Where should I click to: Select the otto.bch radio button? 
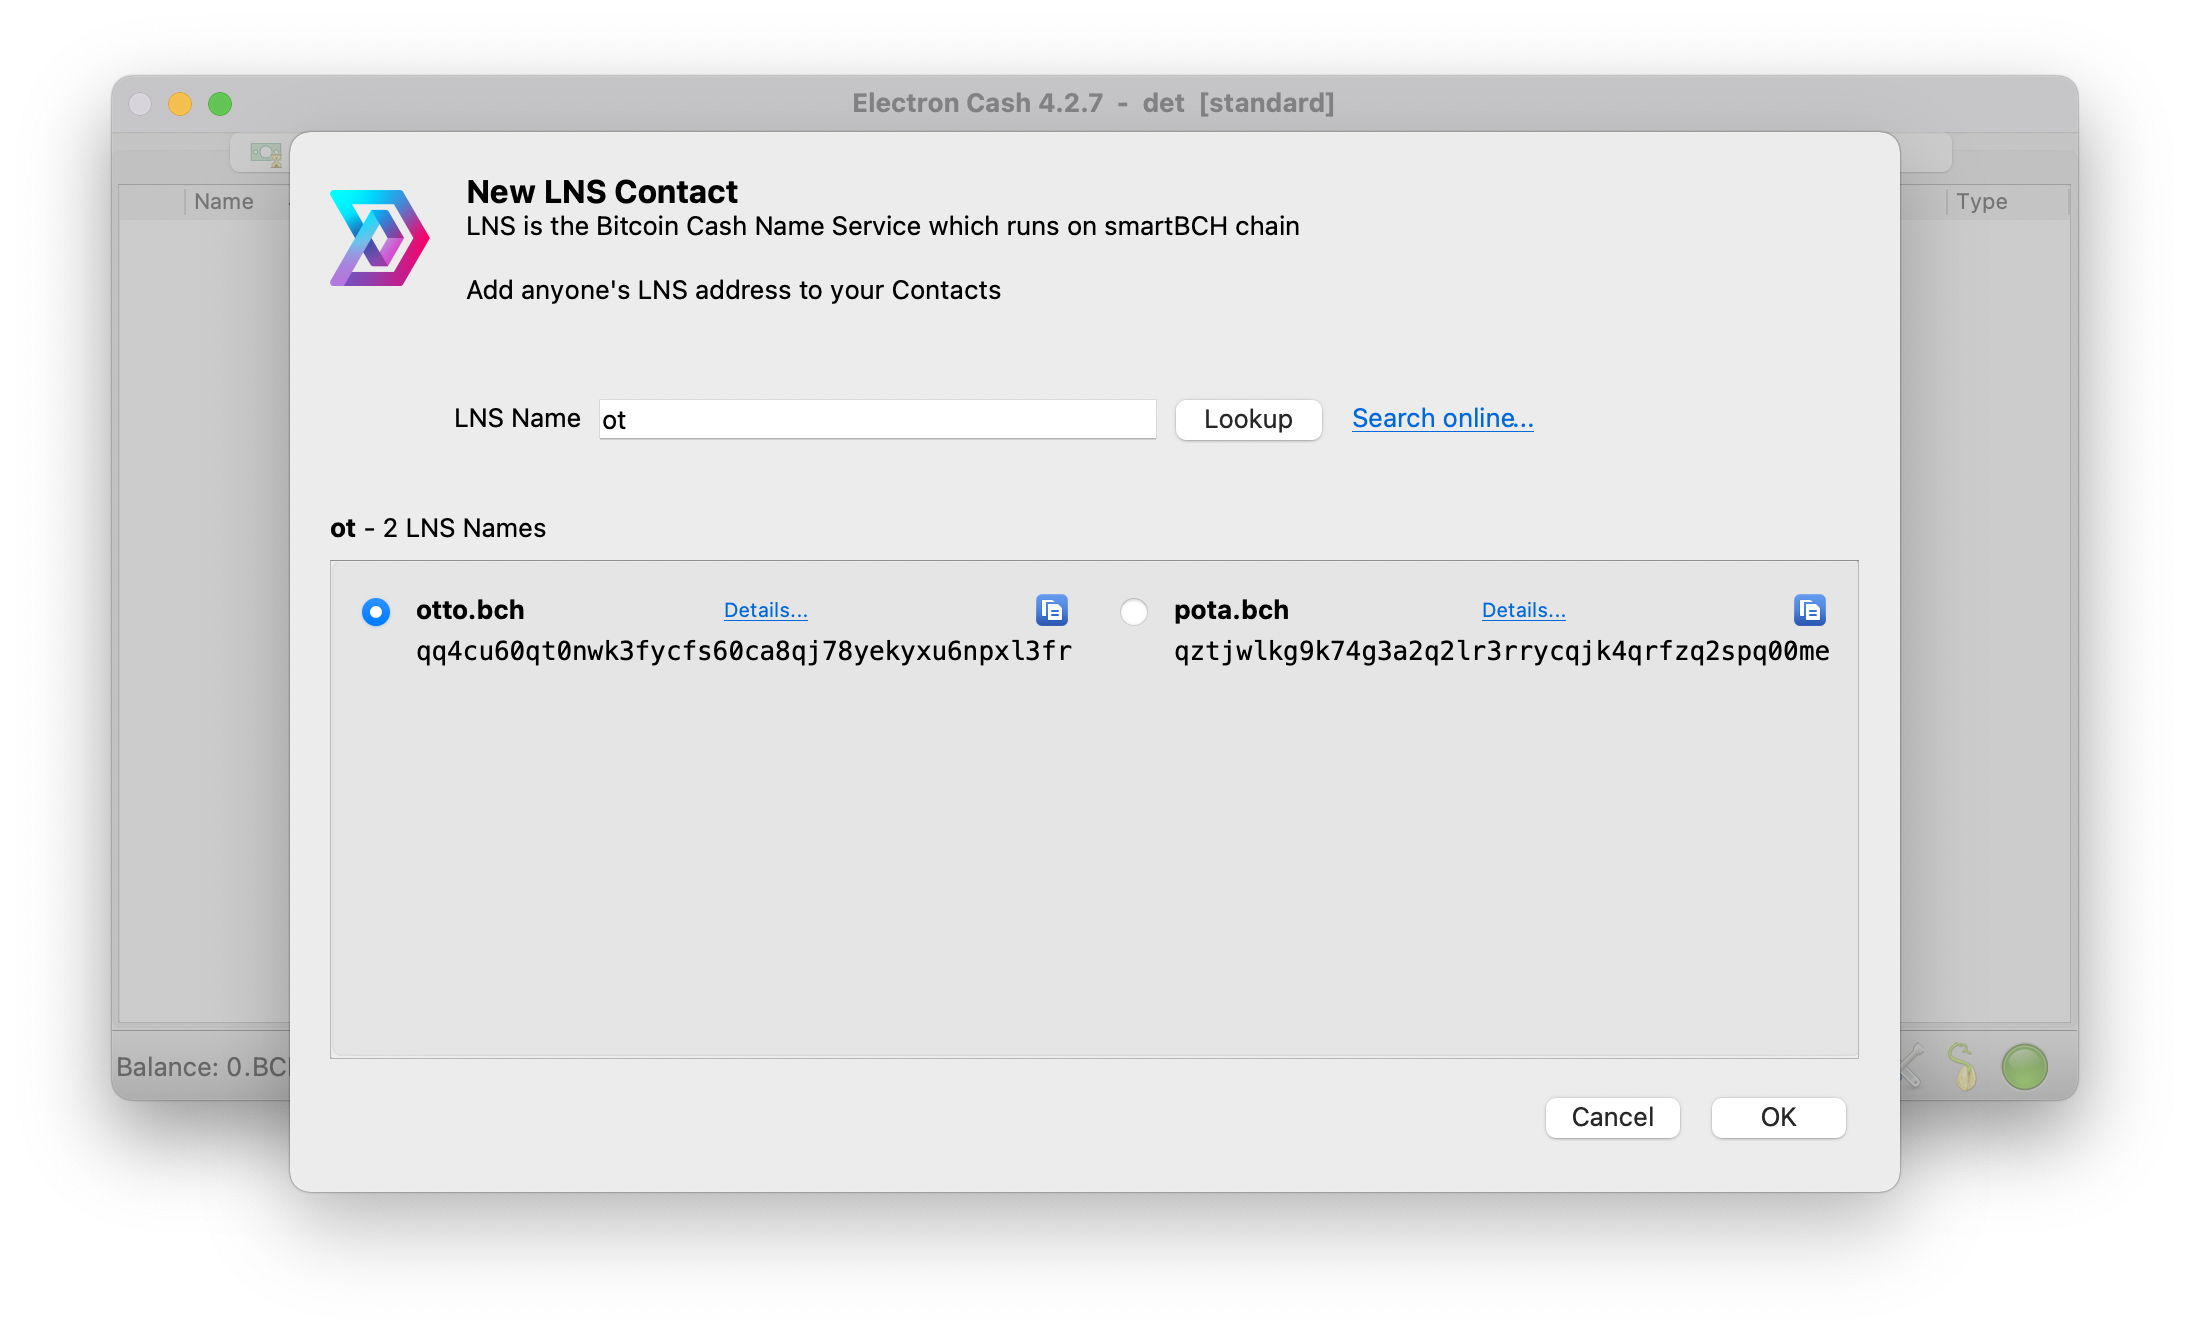coord(376,611)
